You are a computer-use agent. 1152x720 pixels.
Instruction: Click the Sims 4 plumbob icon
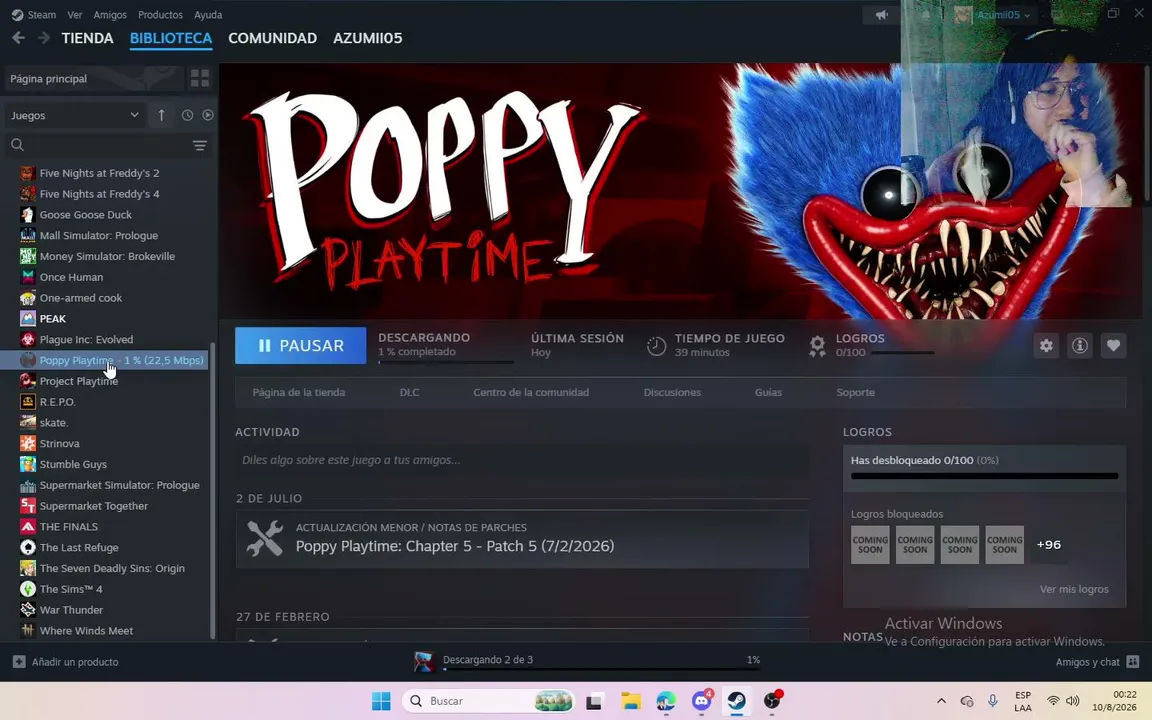click(28, 589)
